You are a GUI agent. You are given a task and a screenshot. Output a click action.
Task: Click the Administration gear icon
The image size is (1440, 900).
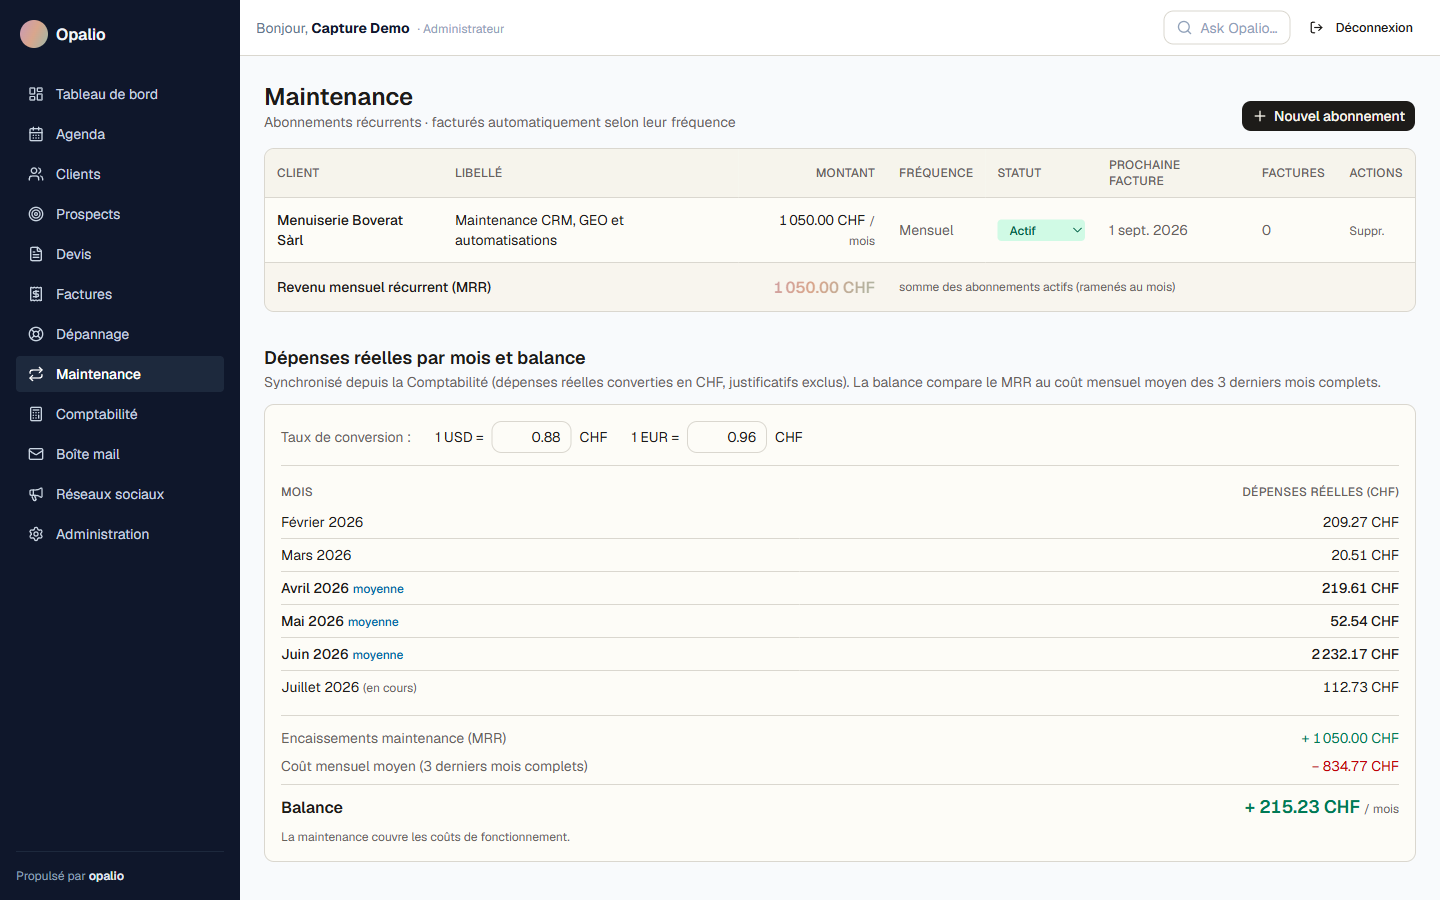[x=36, y=534]
